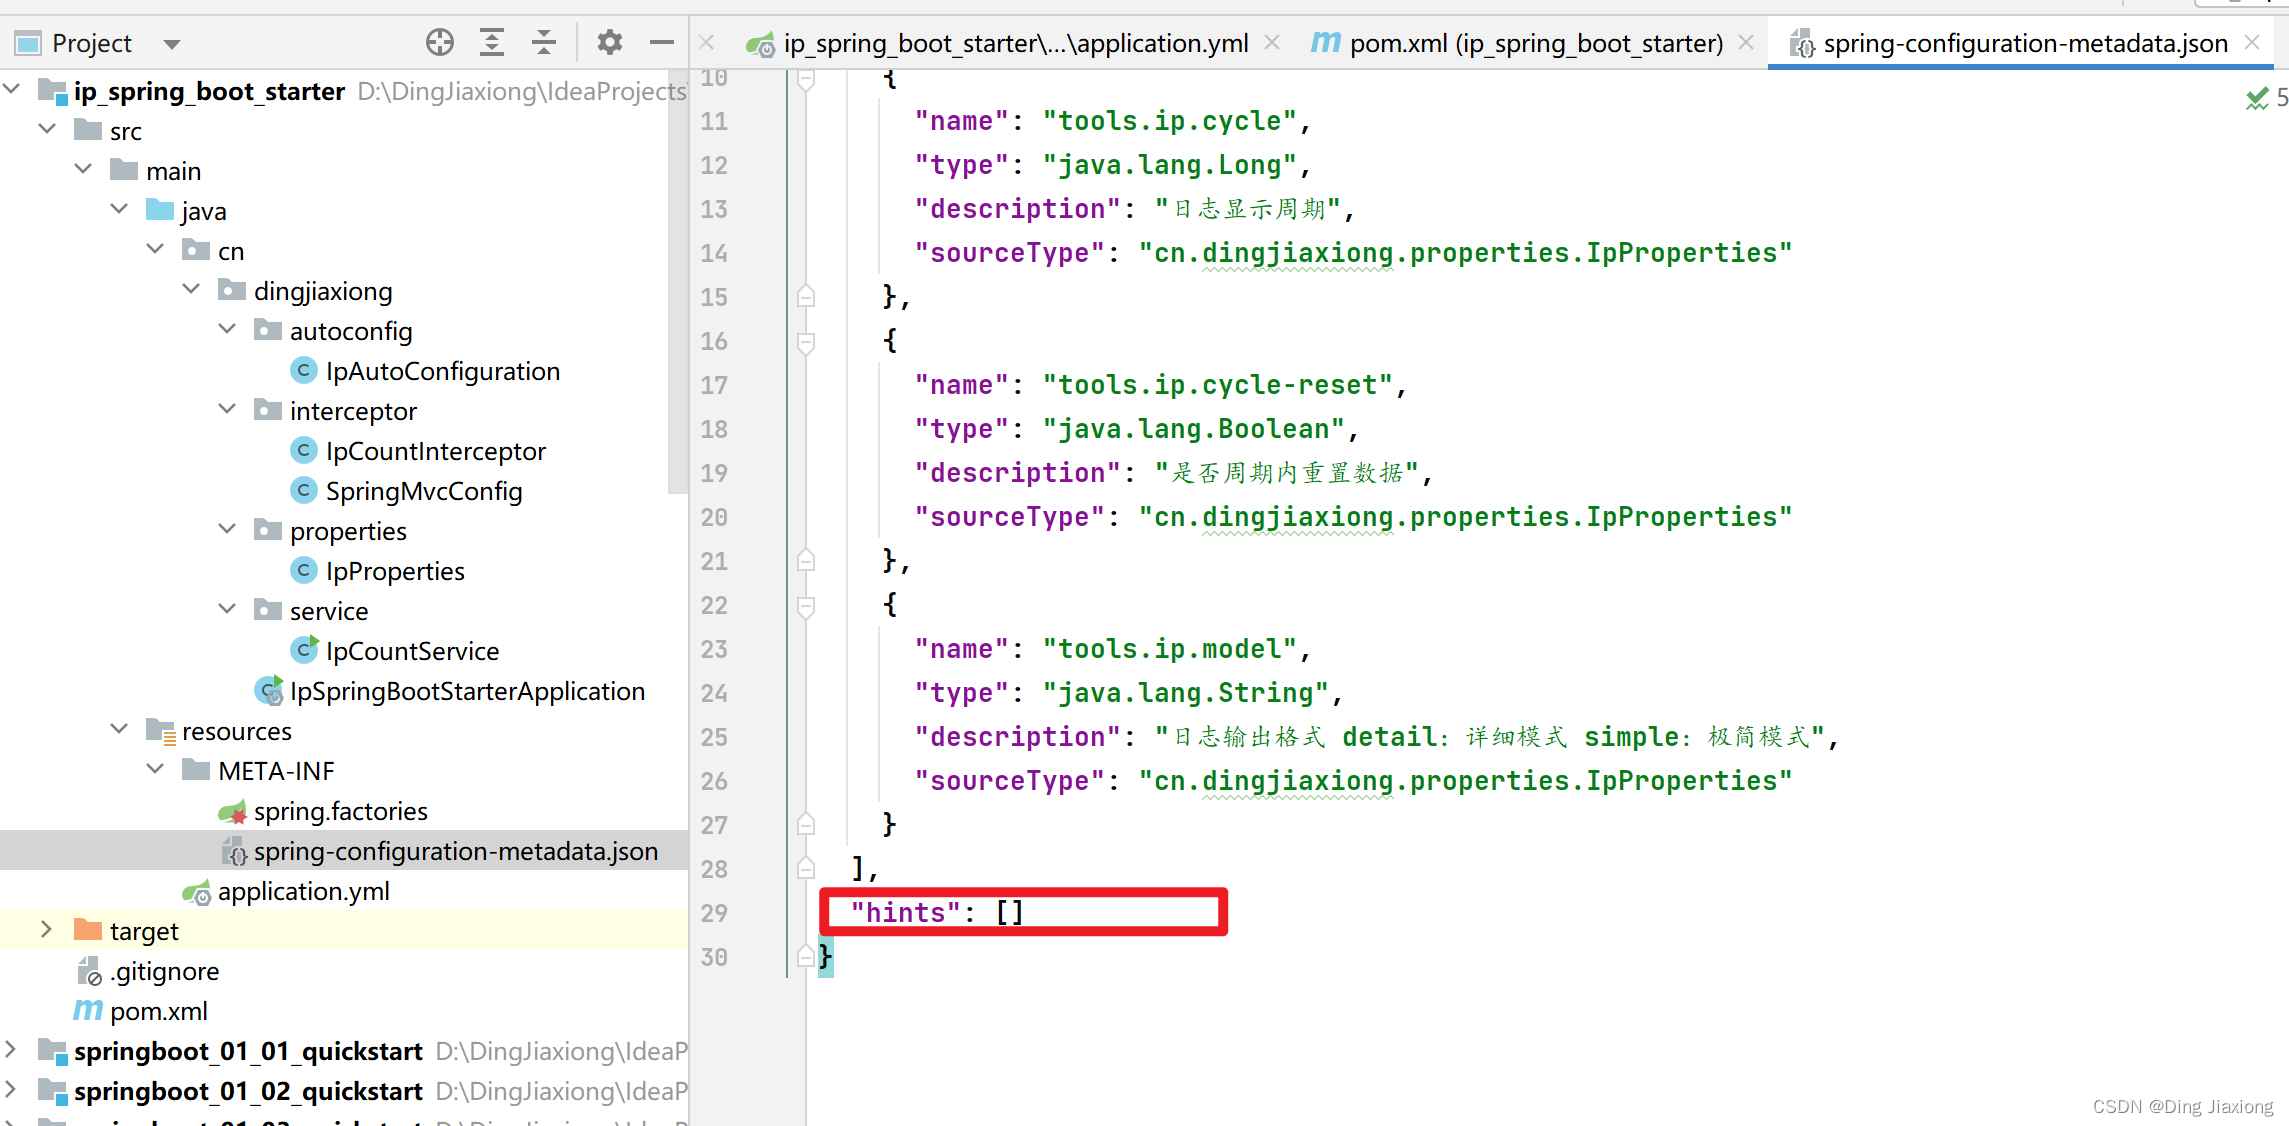Screen dimensions: 2289x1126
Task: Open IpAutoConfiguration class
Action: pos(442,371)
